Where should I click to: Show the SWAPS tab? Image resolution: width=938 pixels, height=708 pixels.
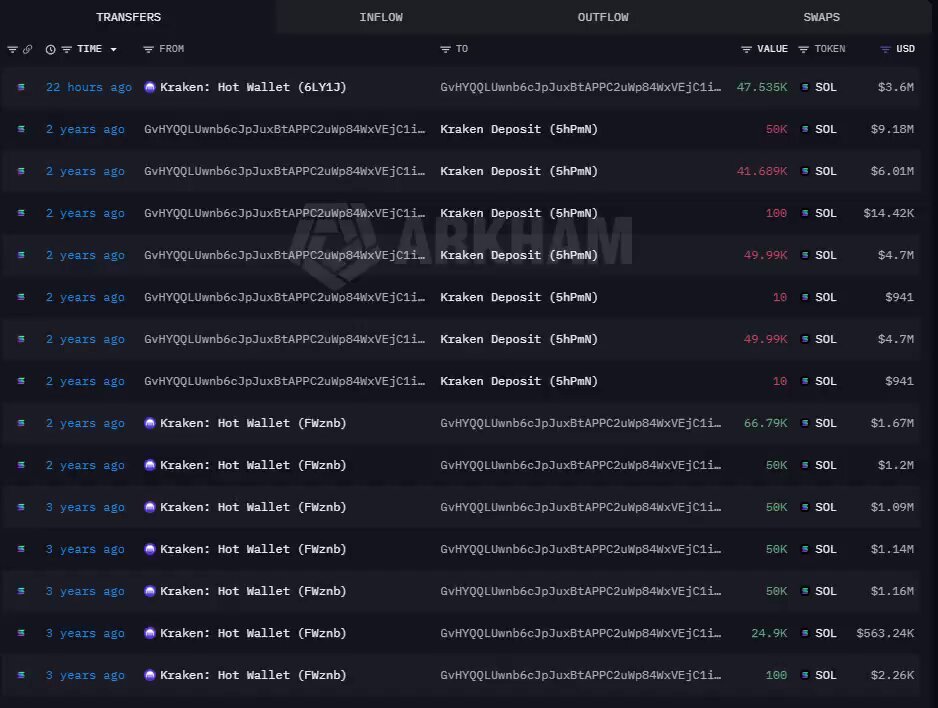pos(821,17)
